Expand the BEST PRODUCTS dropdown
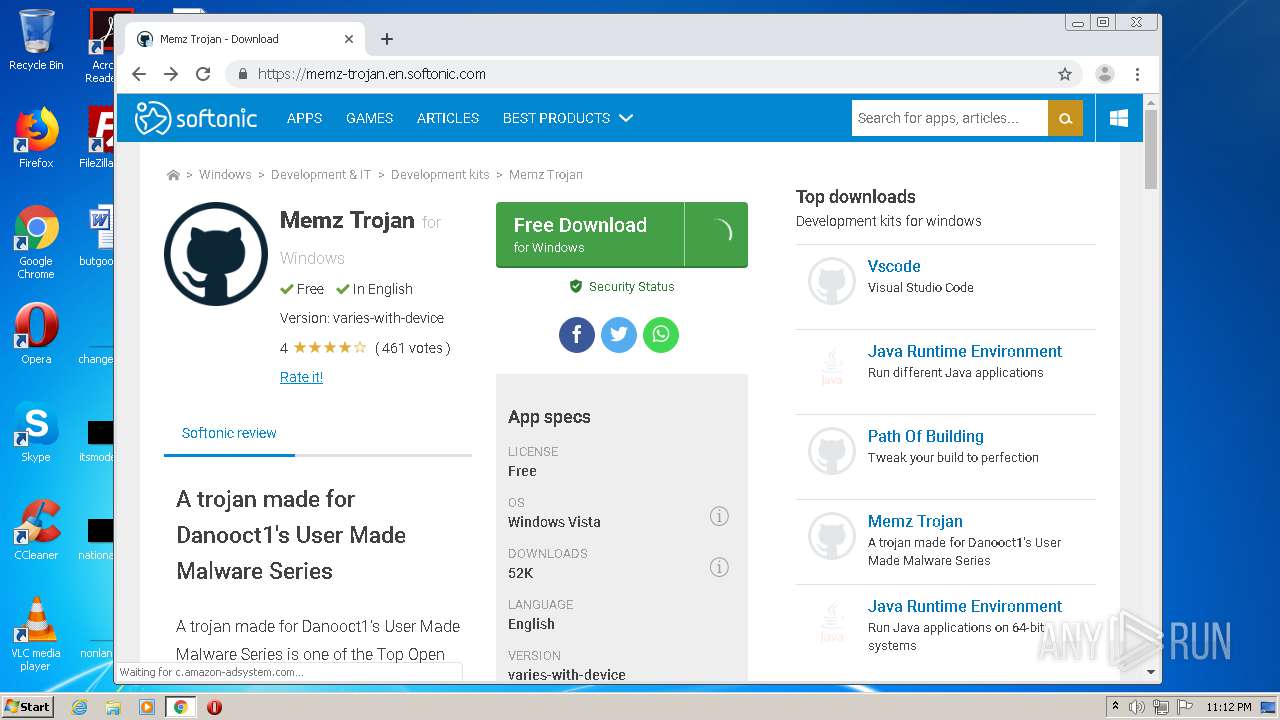The height and width of the screenshot is (720, 1280). coord(567,118)
